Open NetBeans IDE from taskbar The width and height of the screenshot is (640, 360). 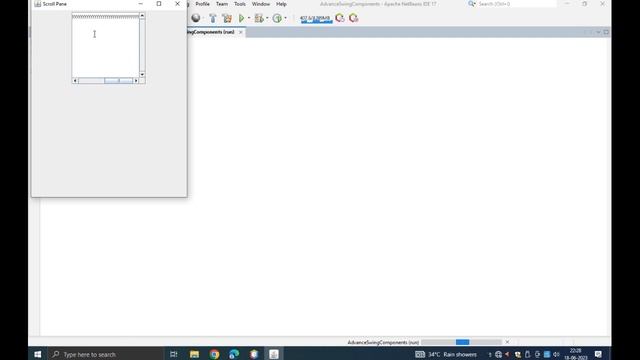[x=254, y=354]
